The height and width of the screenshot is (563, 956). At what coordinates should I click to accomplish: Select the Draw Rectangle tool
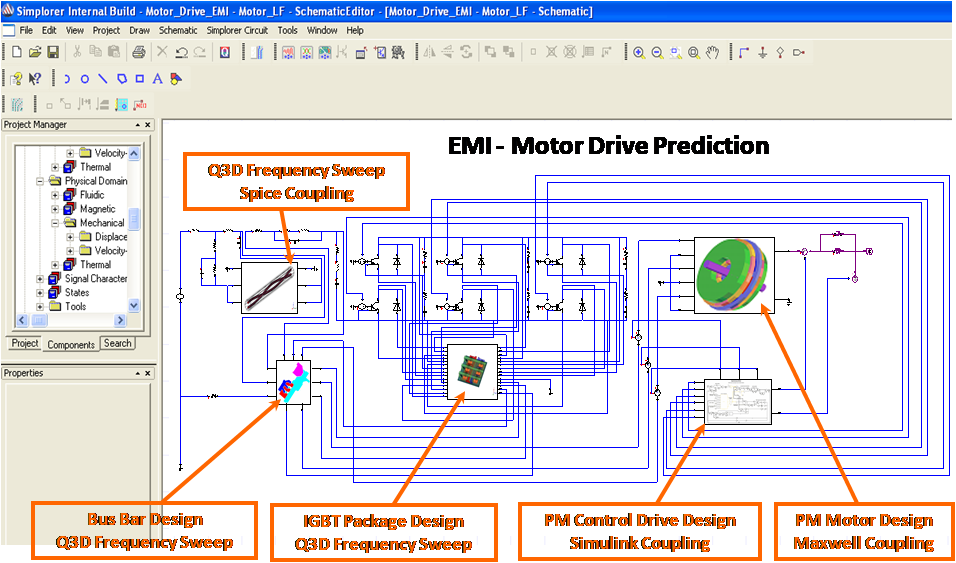point(140,79)
